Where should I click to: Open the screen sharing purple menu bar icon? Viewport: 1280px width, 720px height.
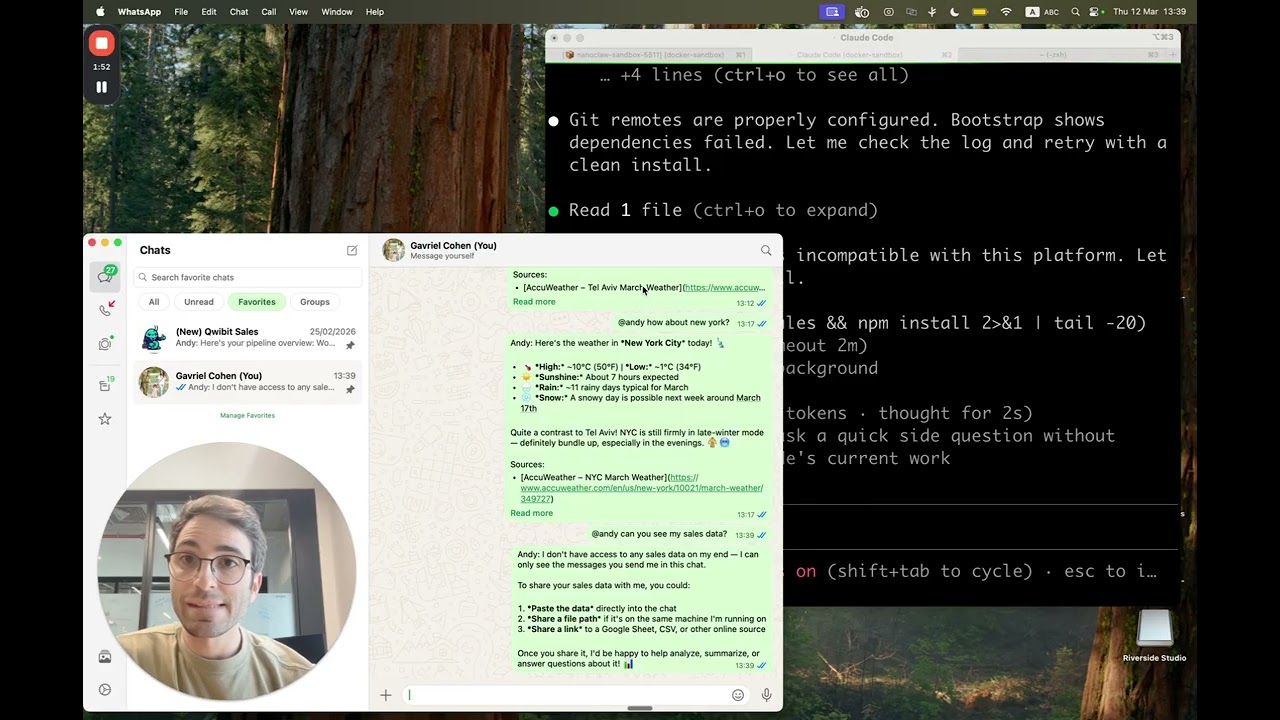832,12
